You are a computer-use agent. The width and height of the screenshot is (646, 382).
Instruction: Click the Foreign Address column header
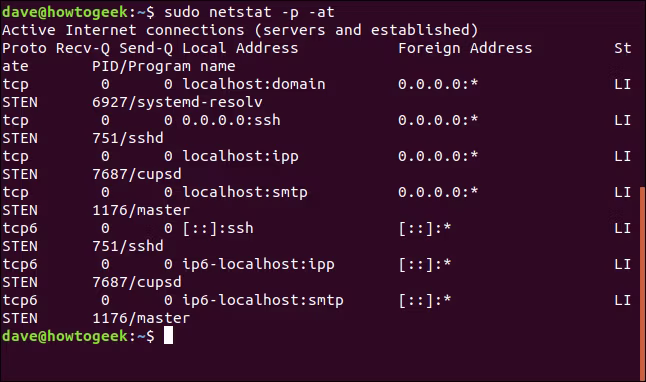pyautogui.click(x=465, y=48)
